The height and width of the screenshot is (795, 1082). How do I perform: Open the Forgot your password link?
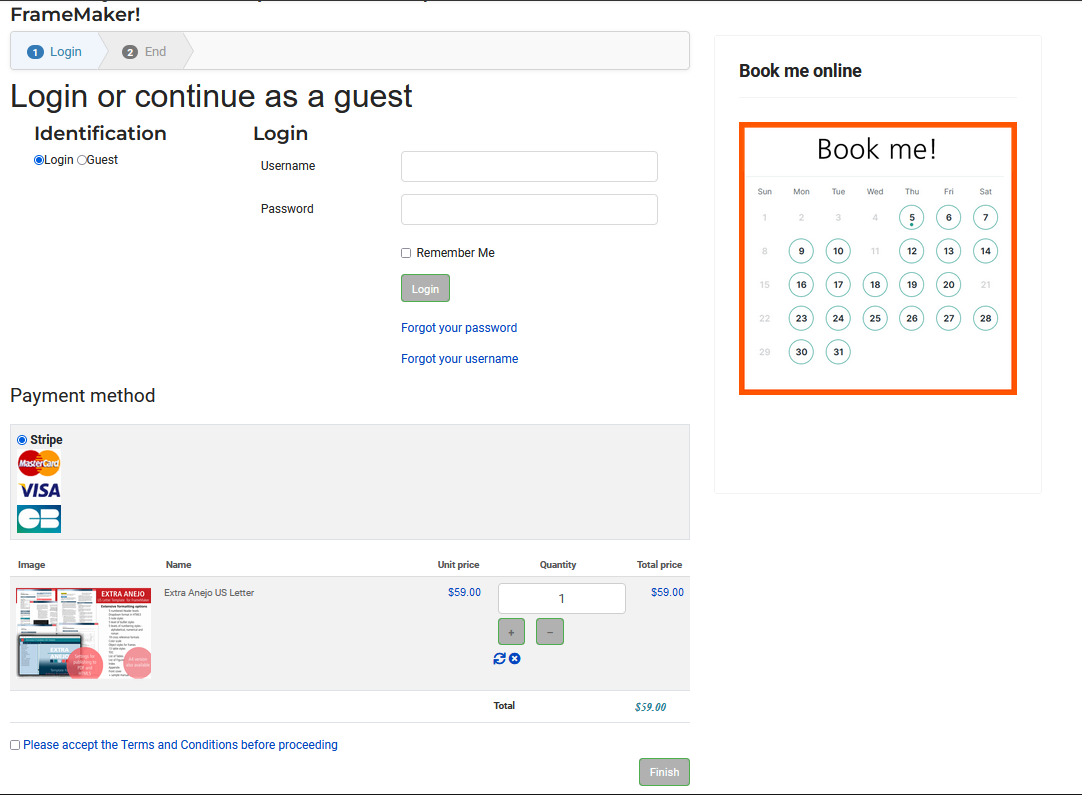(x=459, y=328)
